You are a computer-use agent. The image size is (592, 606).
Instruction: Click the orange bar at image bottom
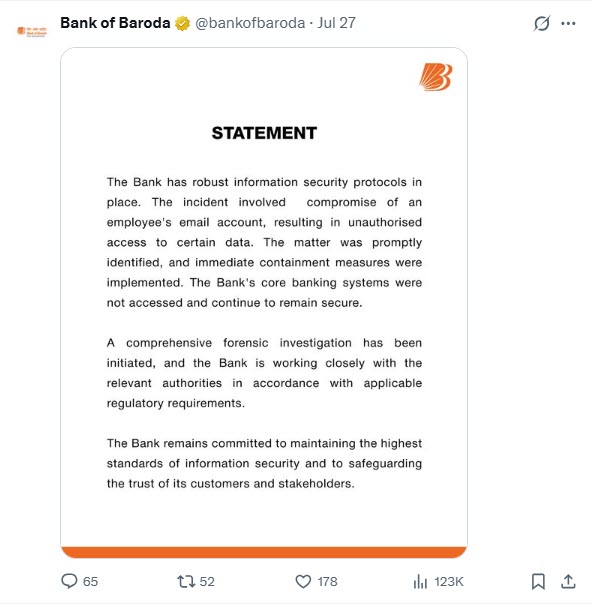point(264,552)
